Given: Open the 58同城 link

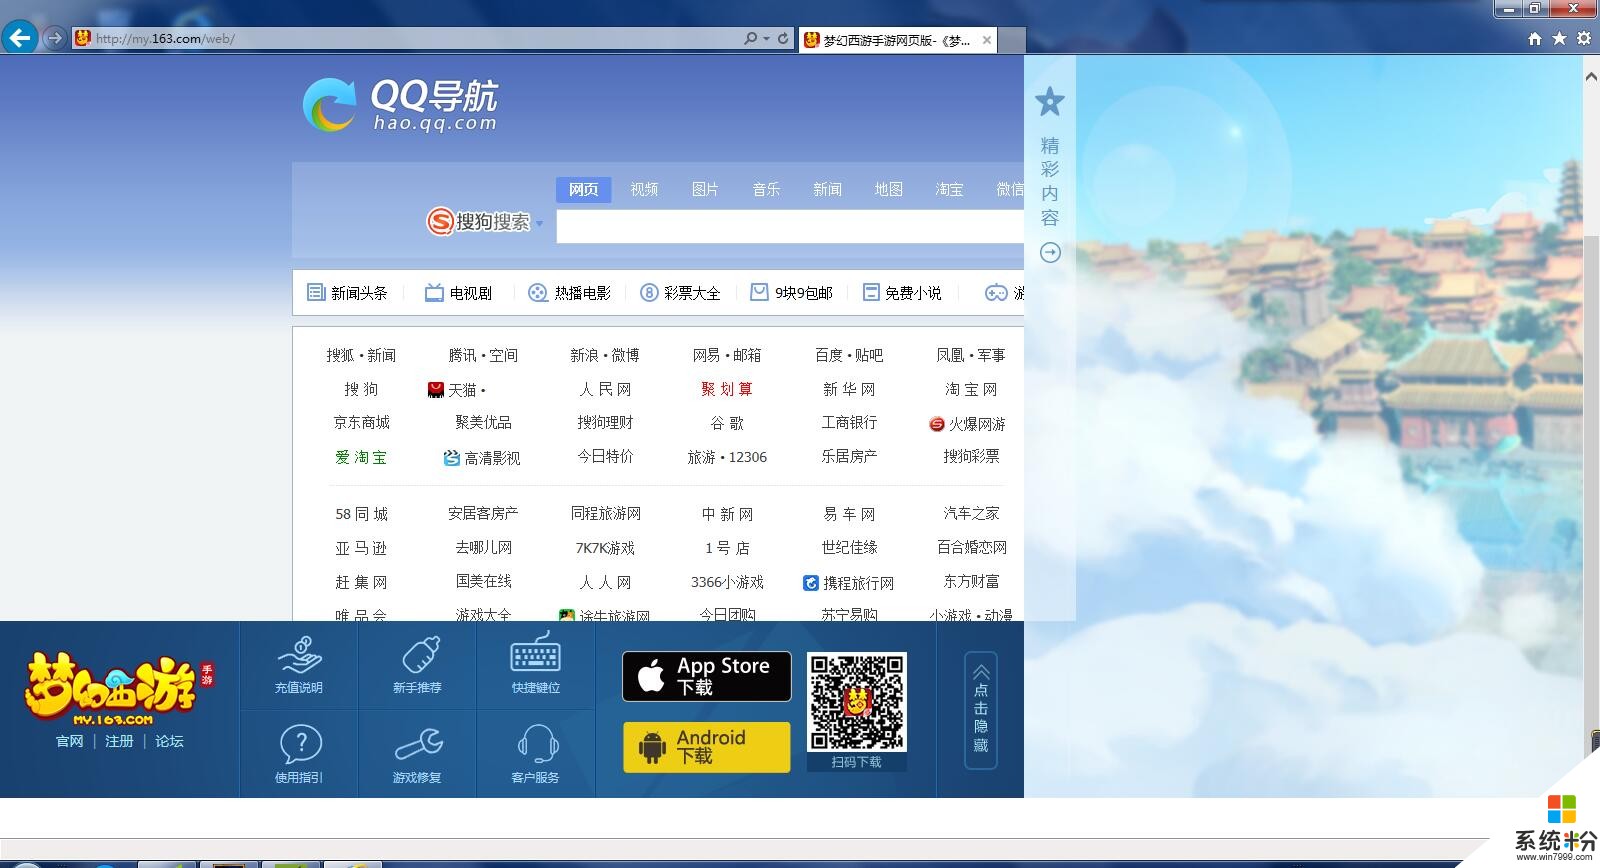Looking at the screenshot, I should pos(361,514).
